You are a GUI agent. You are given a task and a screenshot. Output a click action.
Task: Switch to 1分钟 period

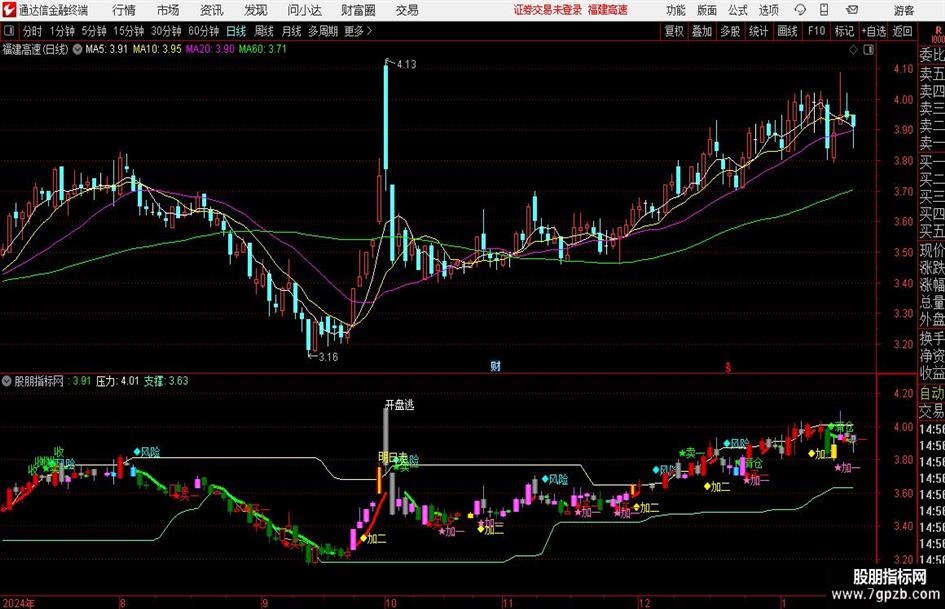pyautogui.click(x=62, y=31)
